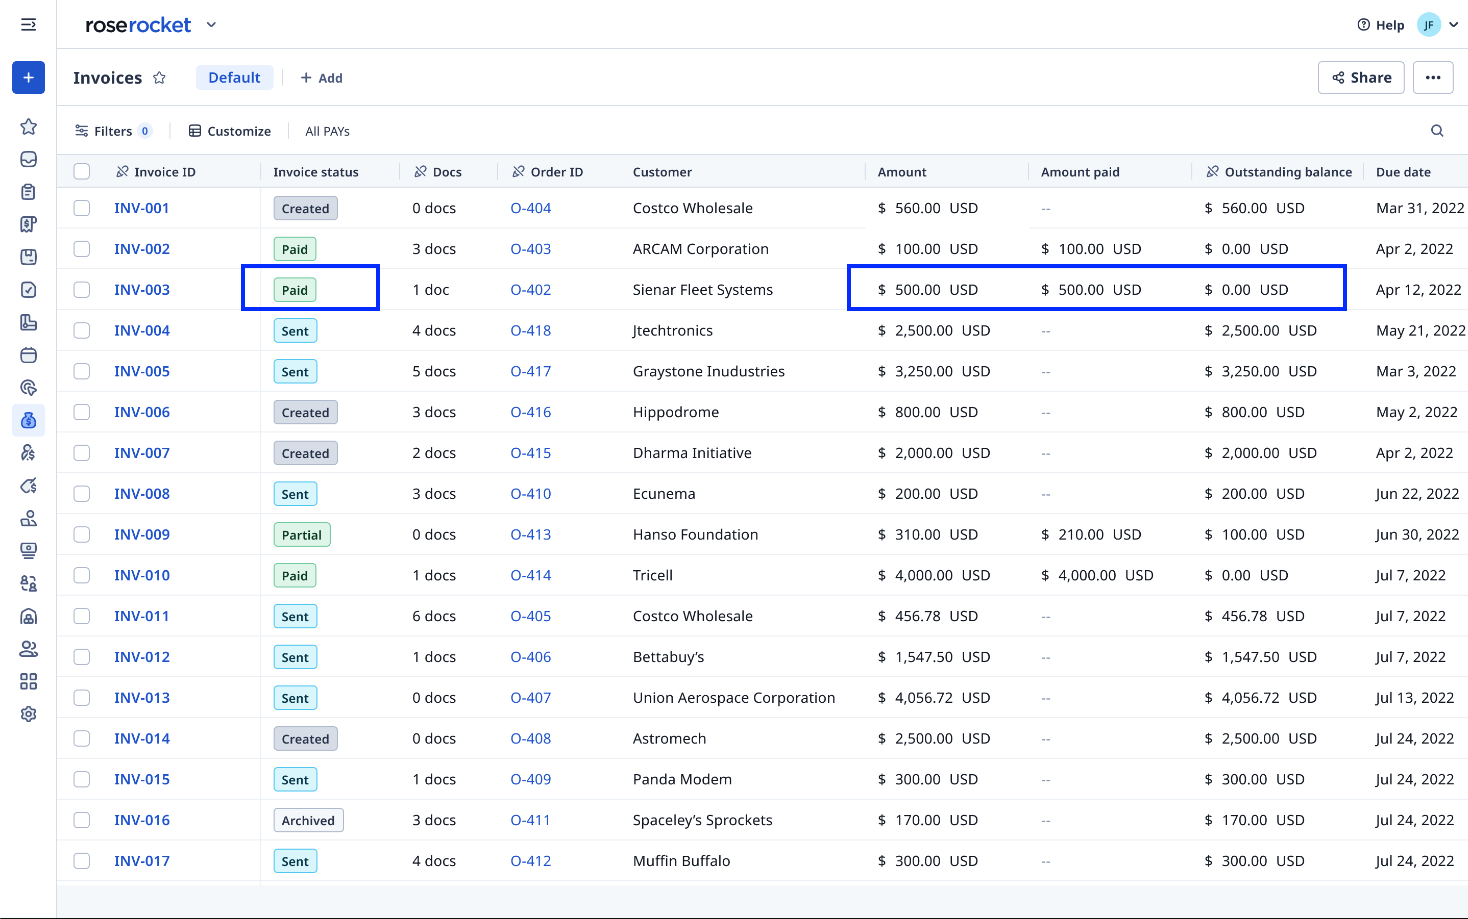Click the $ 210.00 USD amount paid
Screen dimensions: 1468x919
[1091, 534]
